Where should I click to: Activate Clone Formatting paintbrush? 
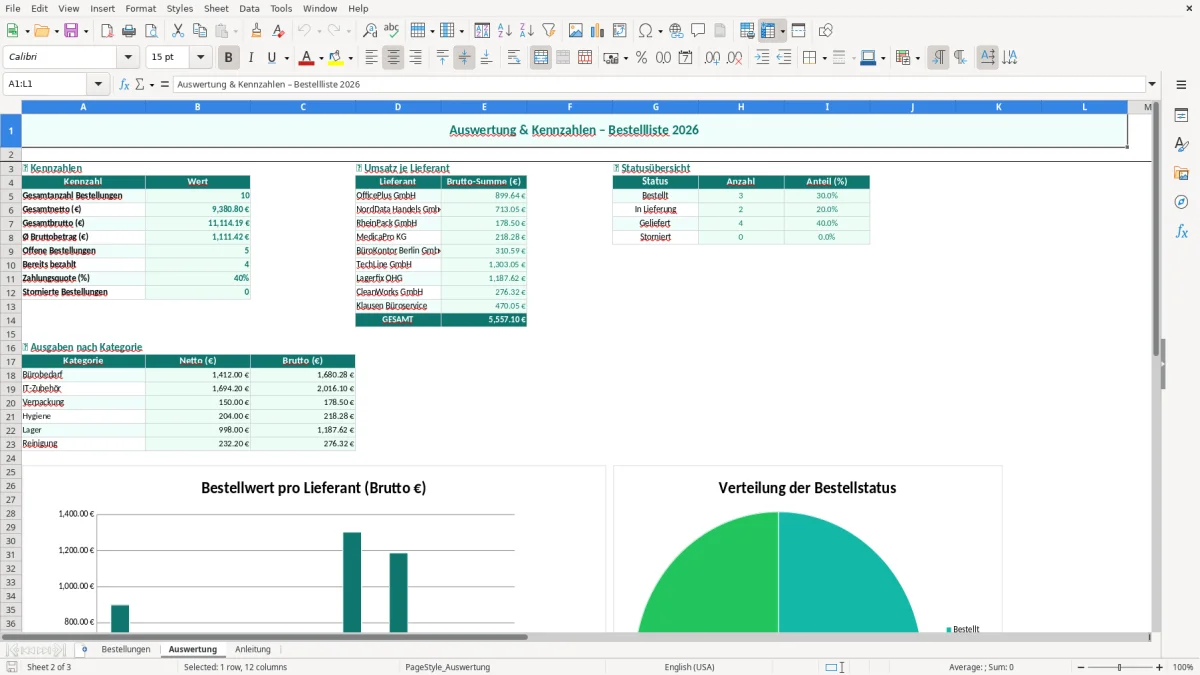point(257,31)
